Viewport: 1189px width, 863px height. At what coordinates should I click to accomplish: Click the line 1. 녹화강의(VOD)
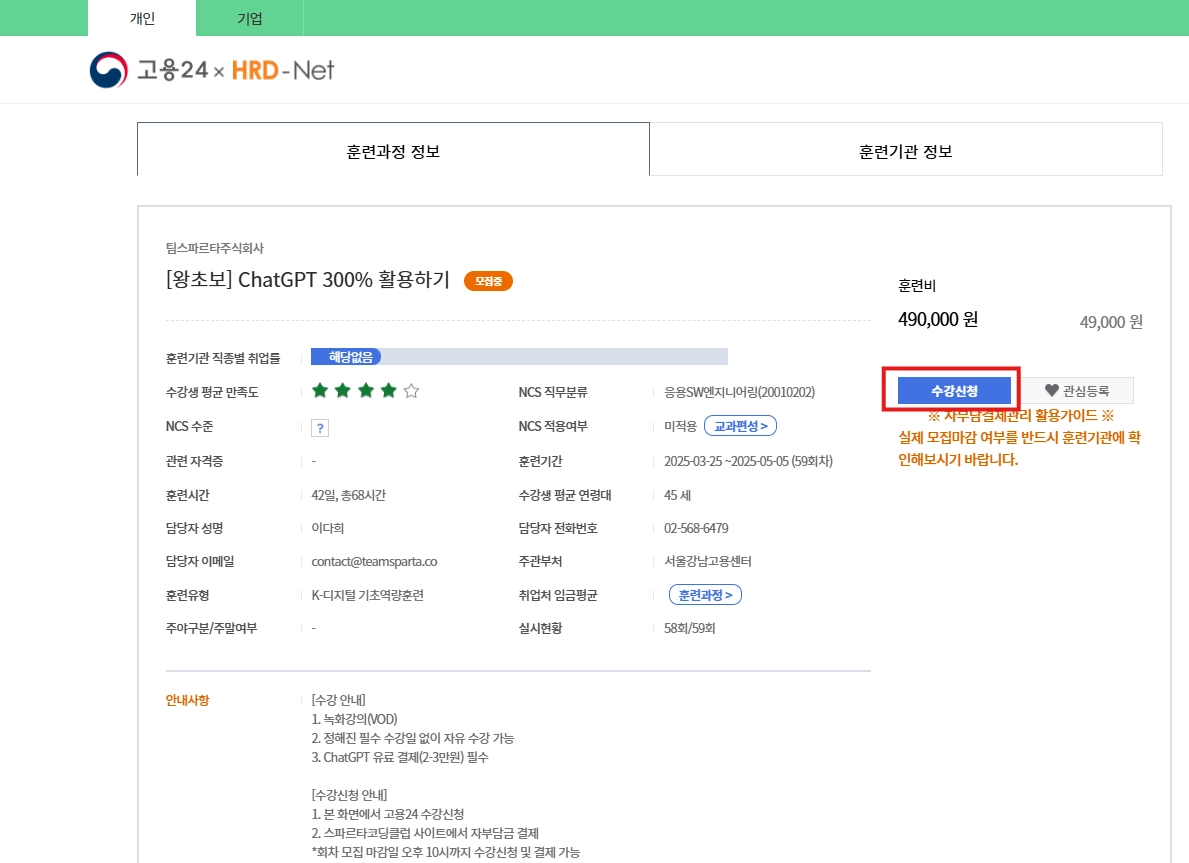(354, 719)
